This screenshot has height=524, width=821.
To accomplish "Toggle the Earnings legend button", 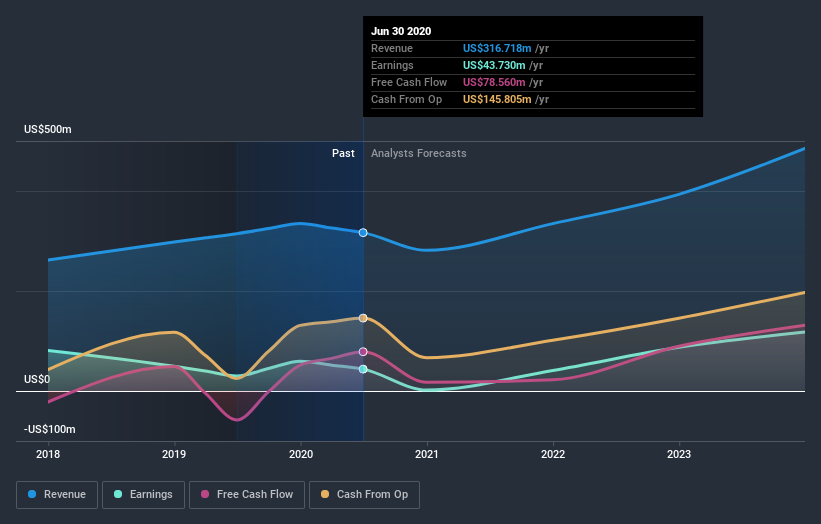I will 143,495.
